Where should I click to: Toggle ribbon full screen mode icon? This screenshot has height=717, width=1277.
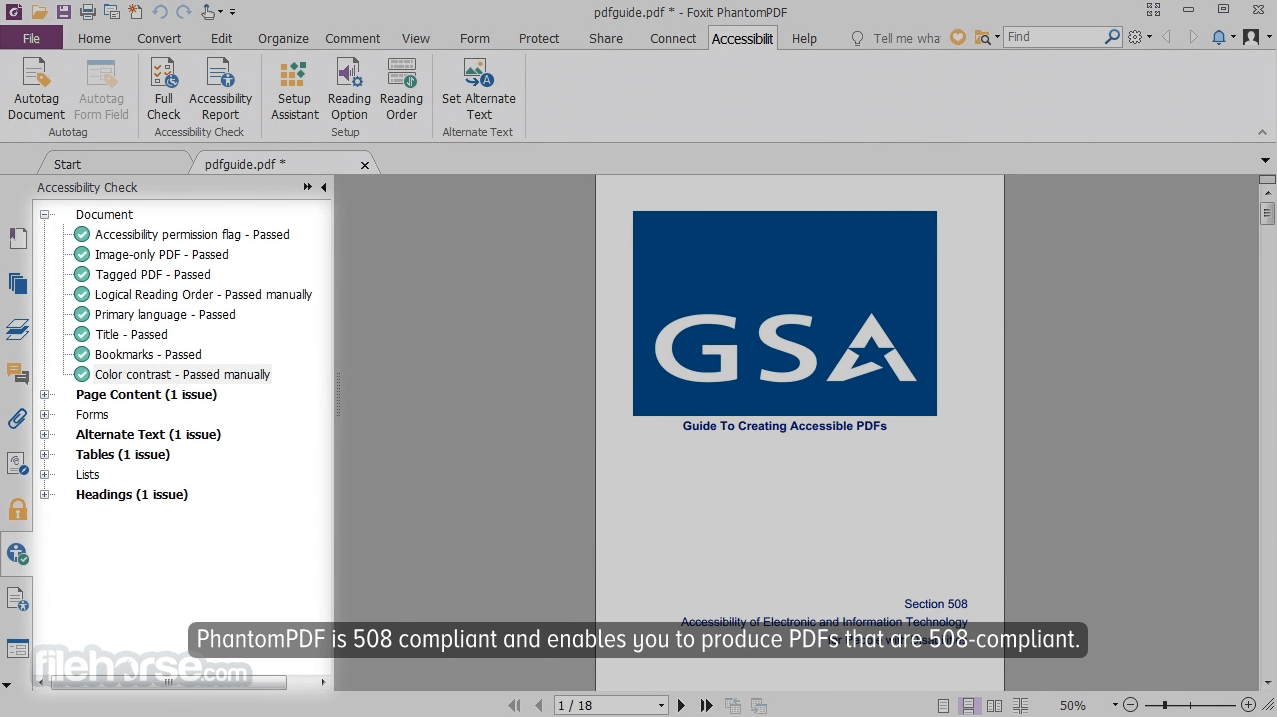(x=1155, y=9)
